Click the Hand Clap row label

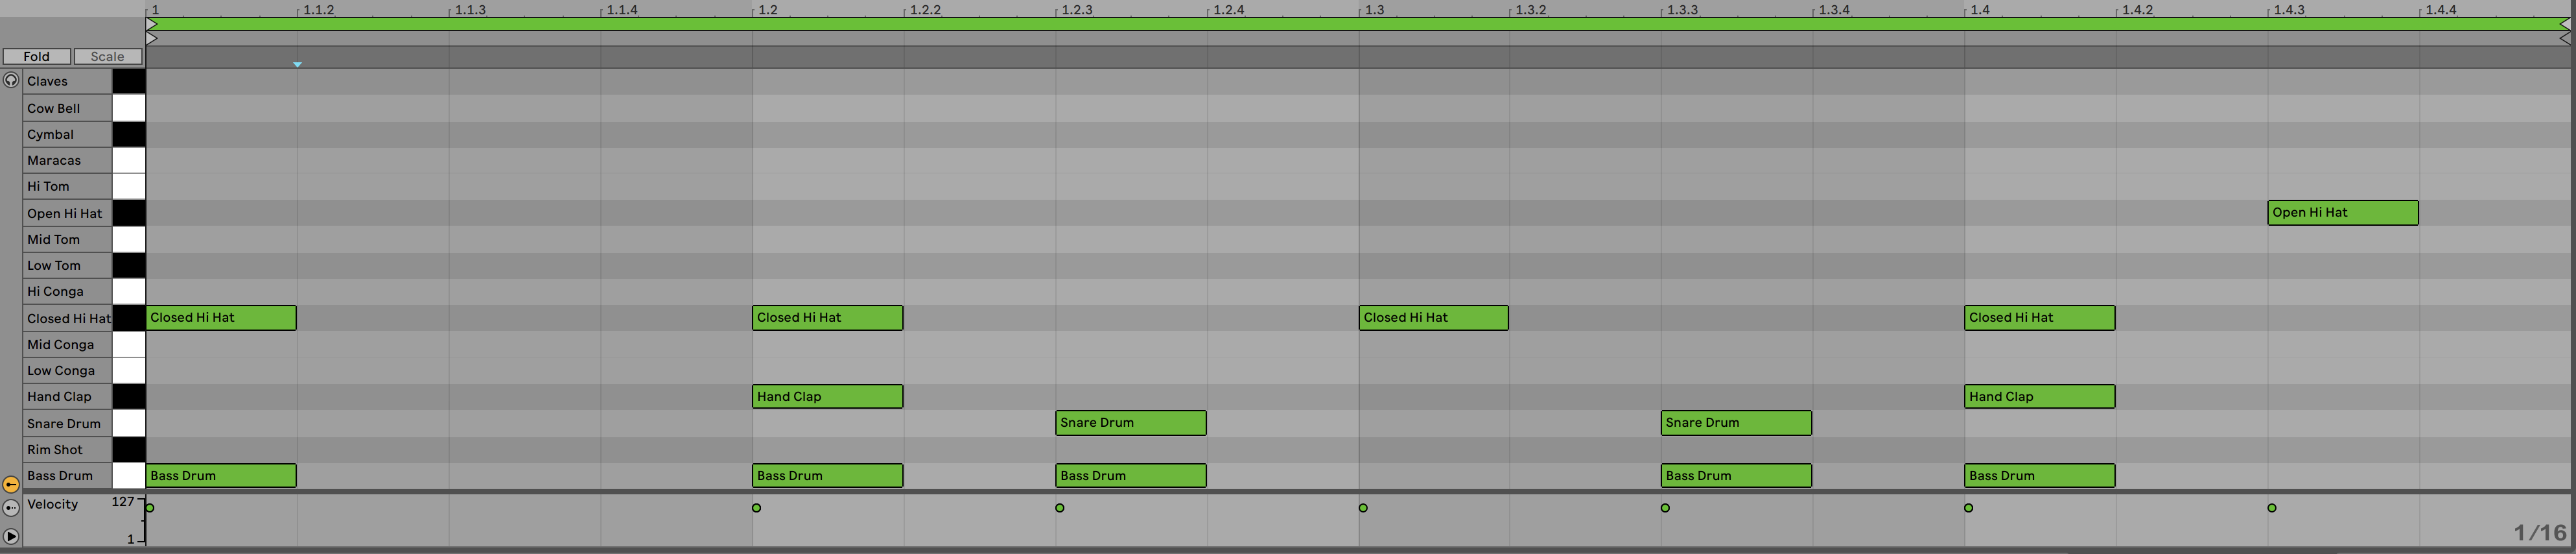coord(59,396)
